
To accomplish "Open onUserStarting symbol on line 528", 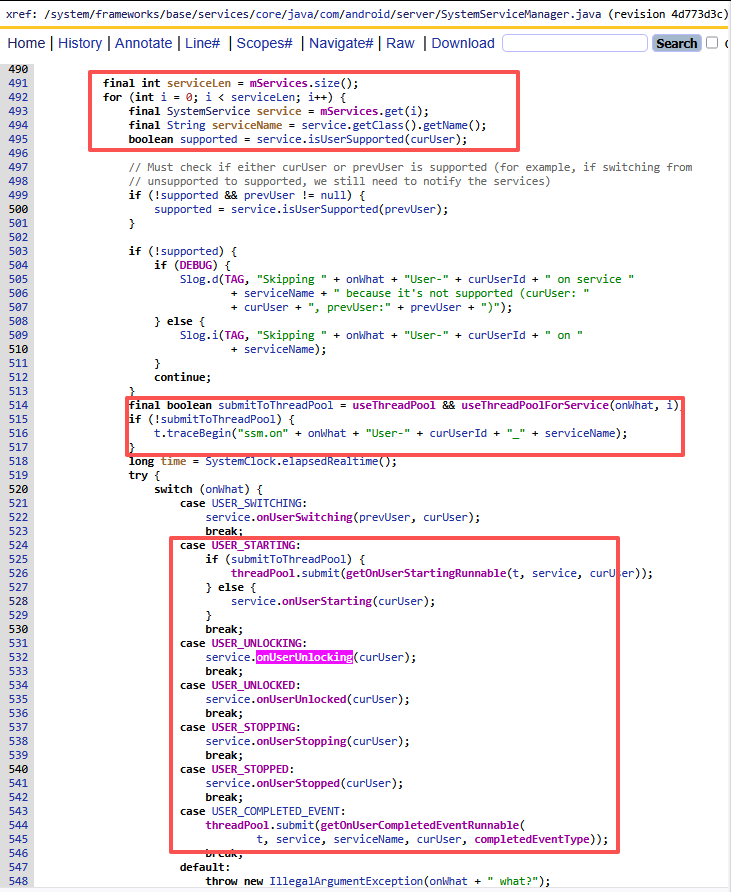I will (327, 601).
